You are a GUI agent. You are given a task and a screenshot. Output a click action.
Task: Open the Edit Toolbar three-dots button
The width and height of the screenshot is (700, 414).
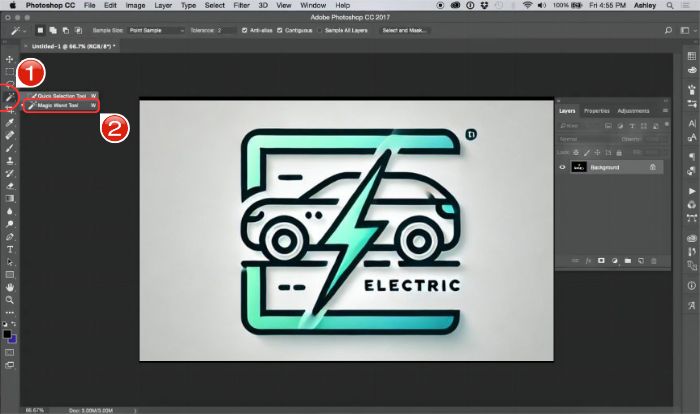click(9, 313)
